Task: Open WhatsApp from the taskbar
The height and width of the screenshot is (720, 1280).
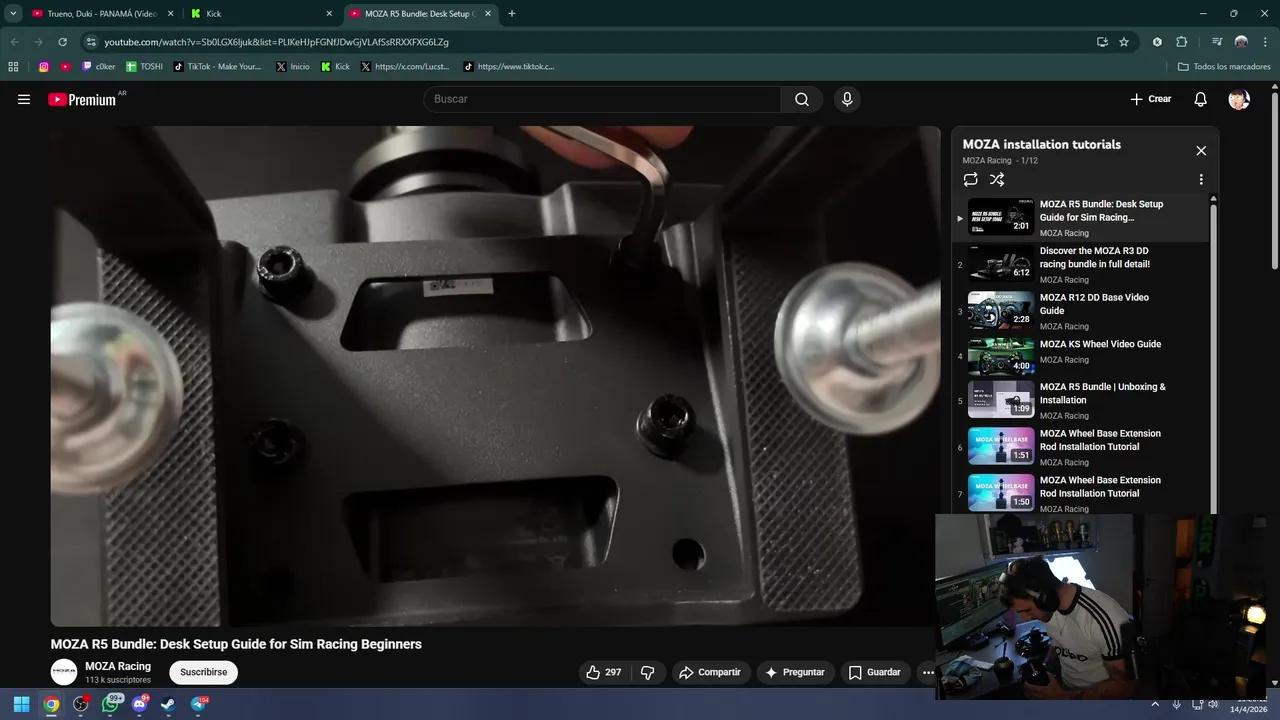Action: coord(111,704)
